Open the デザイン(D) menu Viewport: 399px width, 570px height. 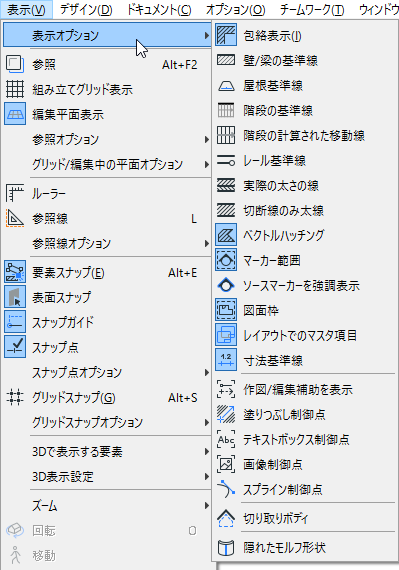pos(86,9)
